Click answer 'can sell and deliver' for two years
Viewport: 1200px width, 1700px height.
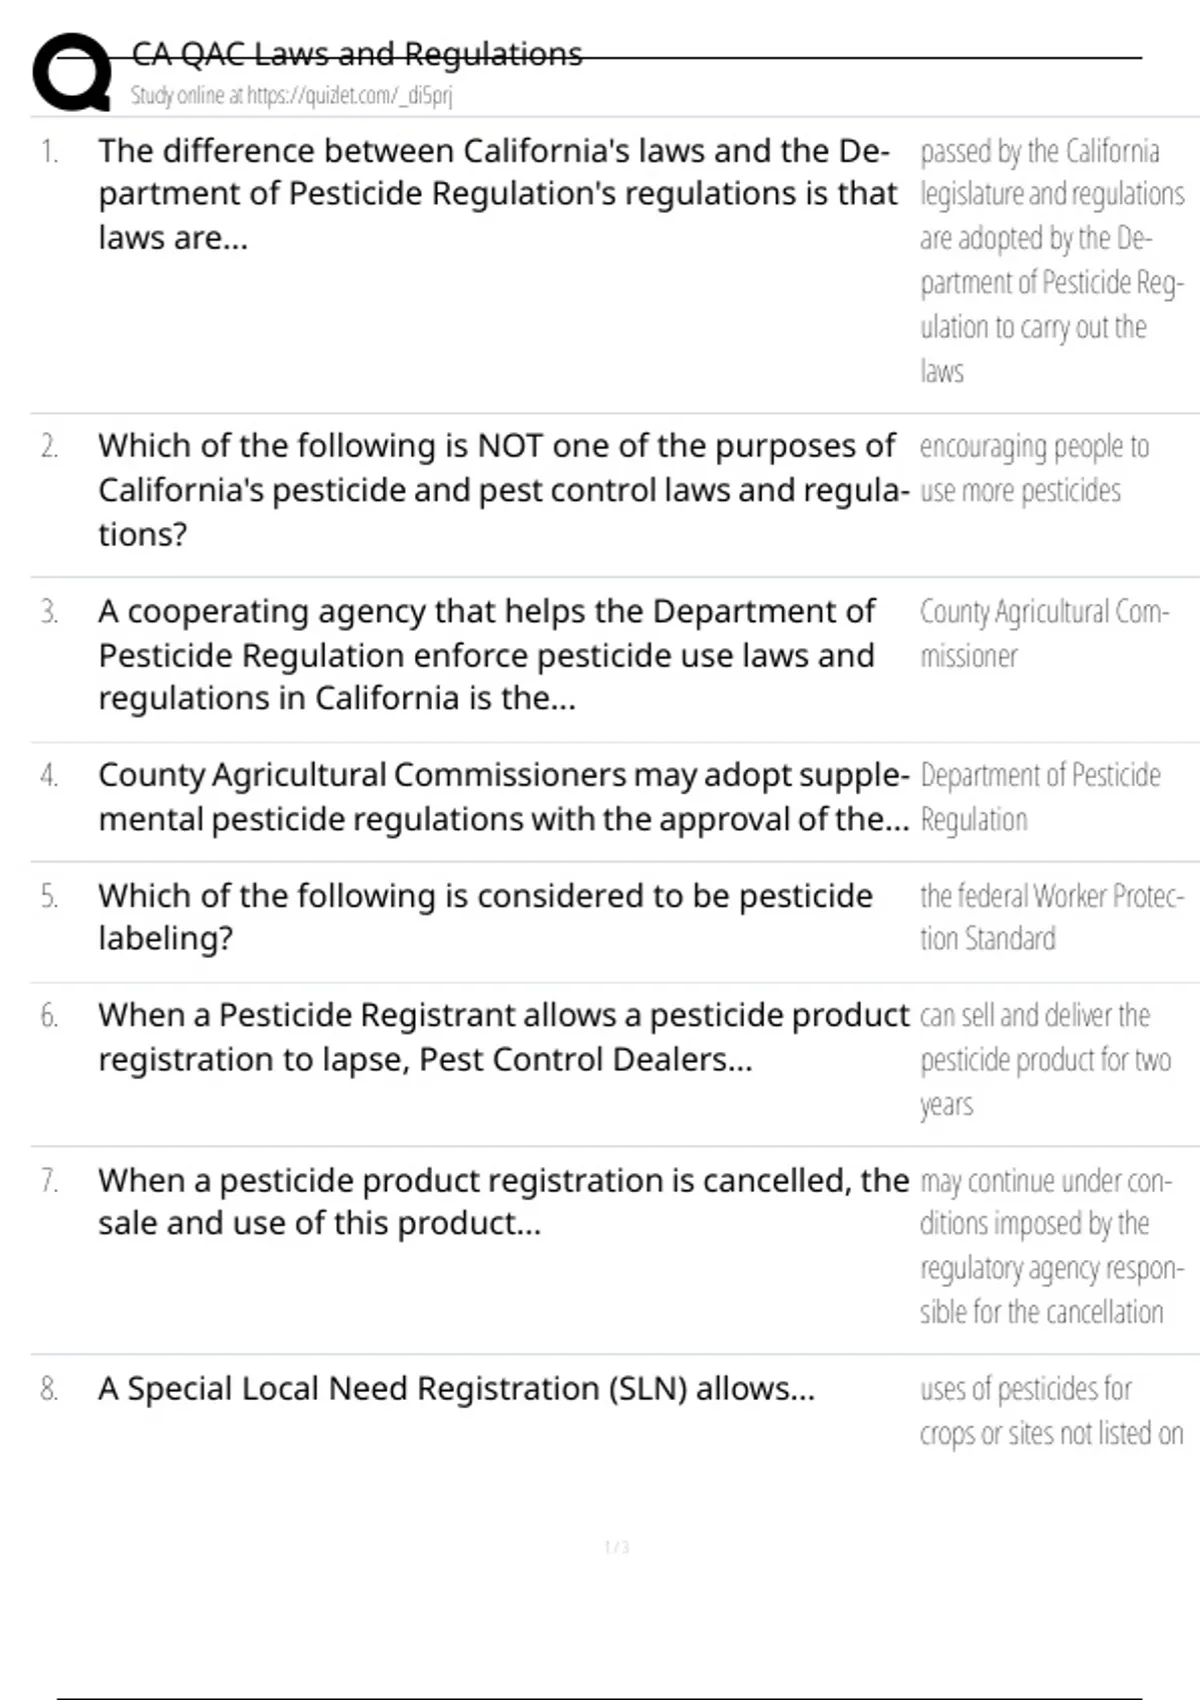1044,1059
